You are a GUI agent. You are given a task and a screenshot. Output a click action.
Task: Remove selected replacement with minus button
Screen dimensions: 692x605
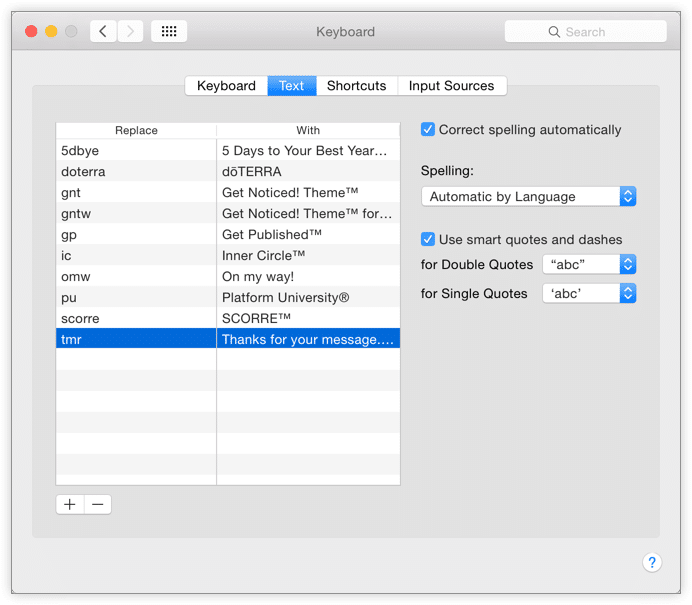click(x=98, y=504)
